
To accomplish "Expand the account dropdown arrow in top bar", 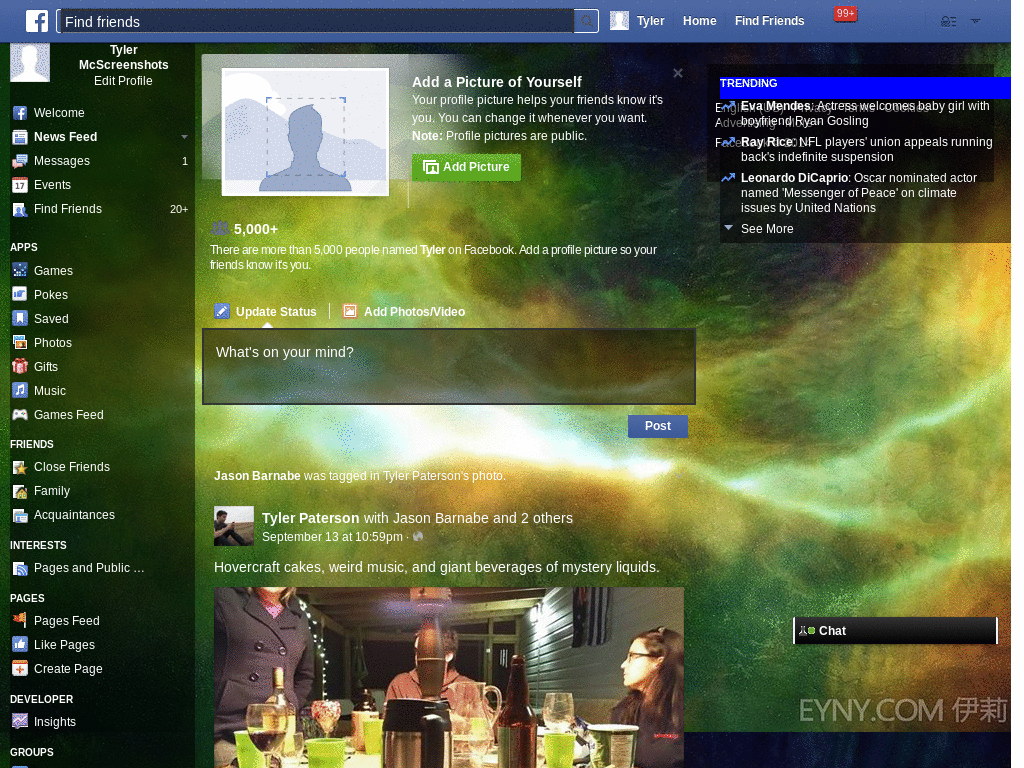I will [x=975, y=21].
